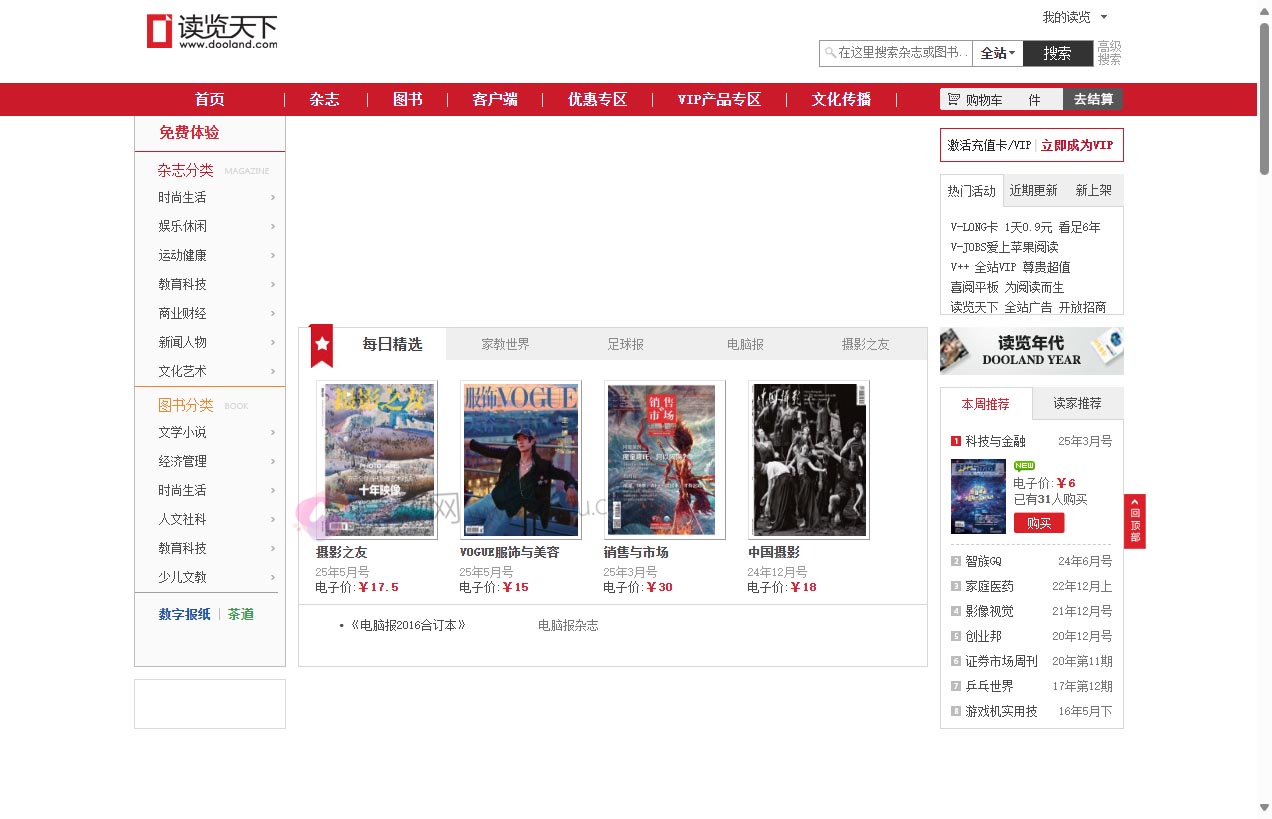Click the shopping cart icon
1272x819 pixels.
point(954,99)
